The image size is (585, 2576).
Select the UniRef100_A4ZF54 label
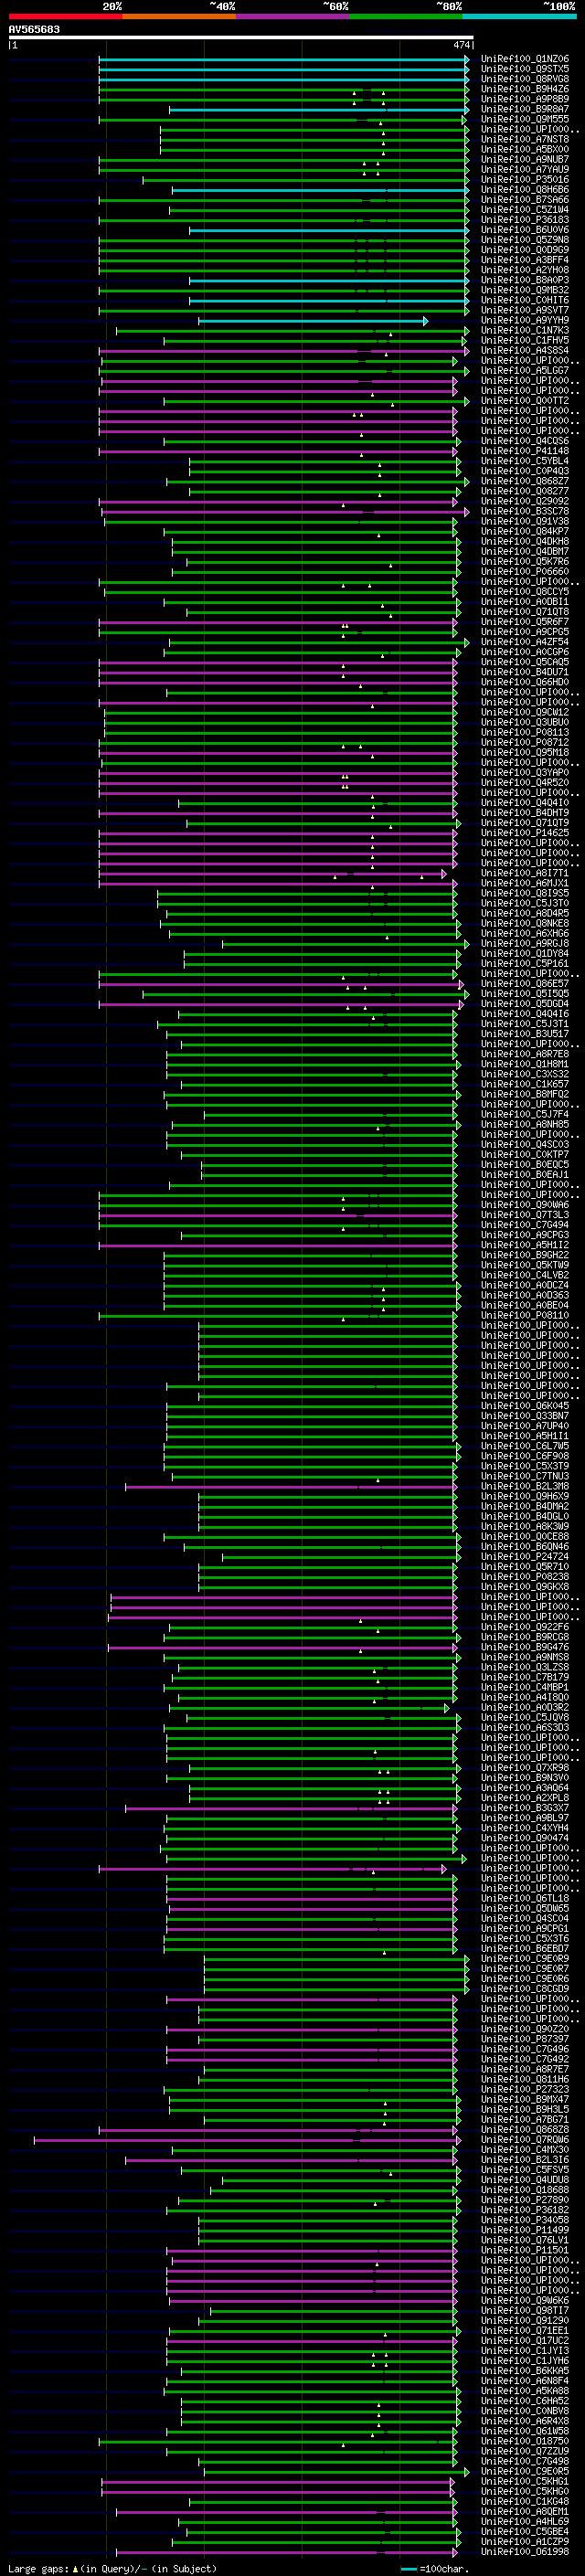(x=524, y=642)
